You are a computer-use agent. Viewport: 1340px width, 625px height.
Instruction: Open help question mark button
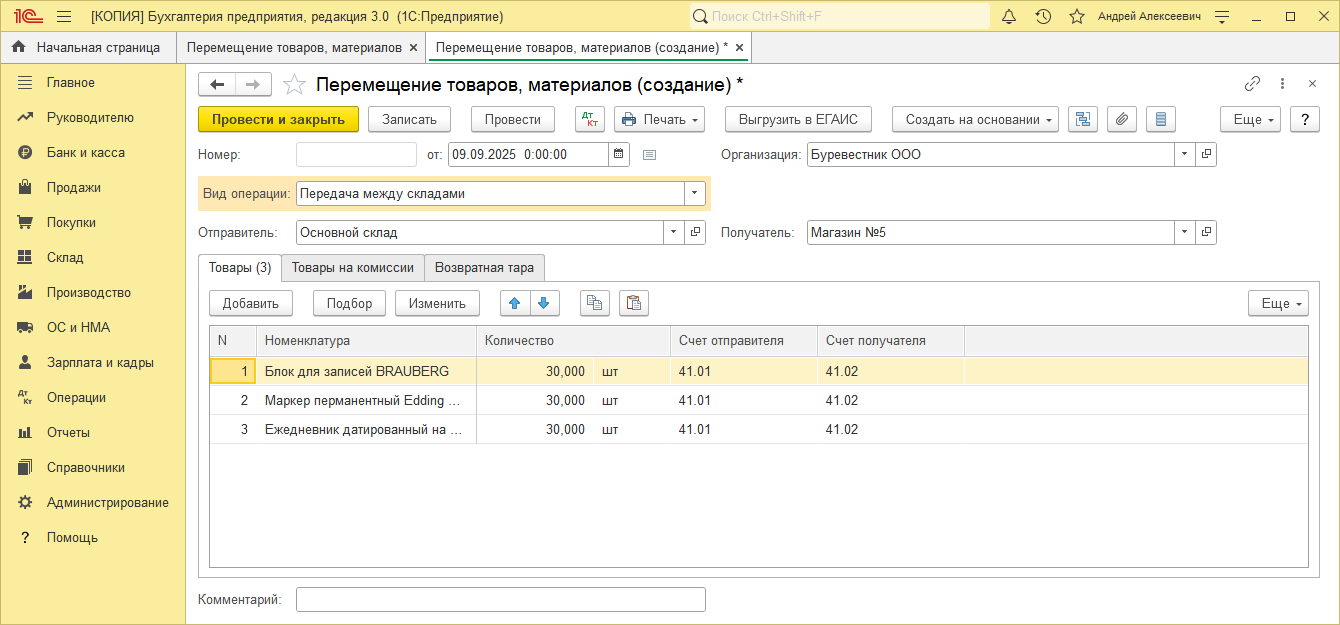click(x=1305, y=119)
